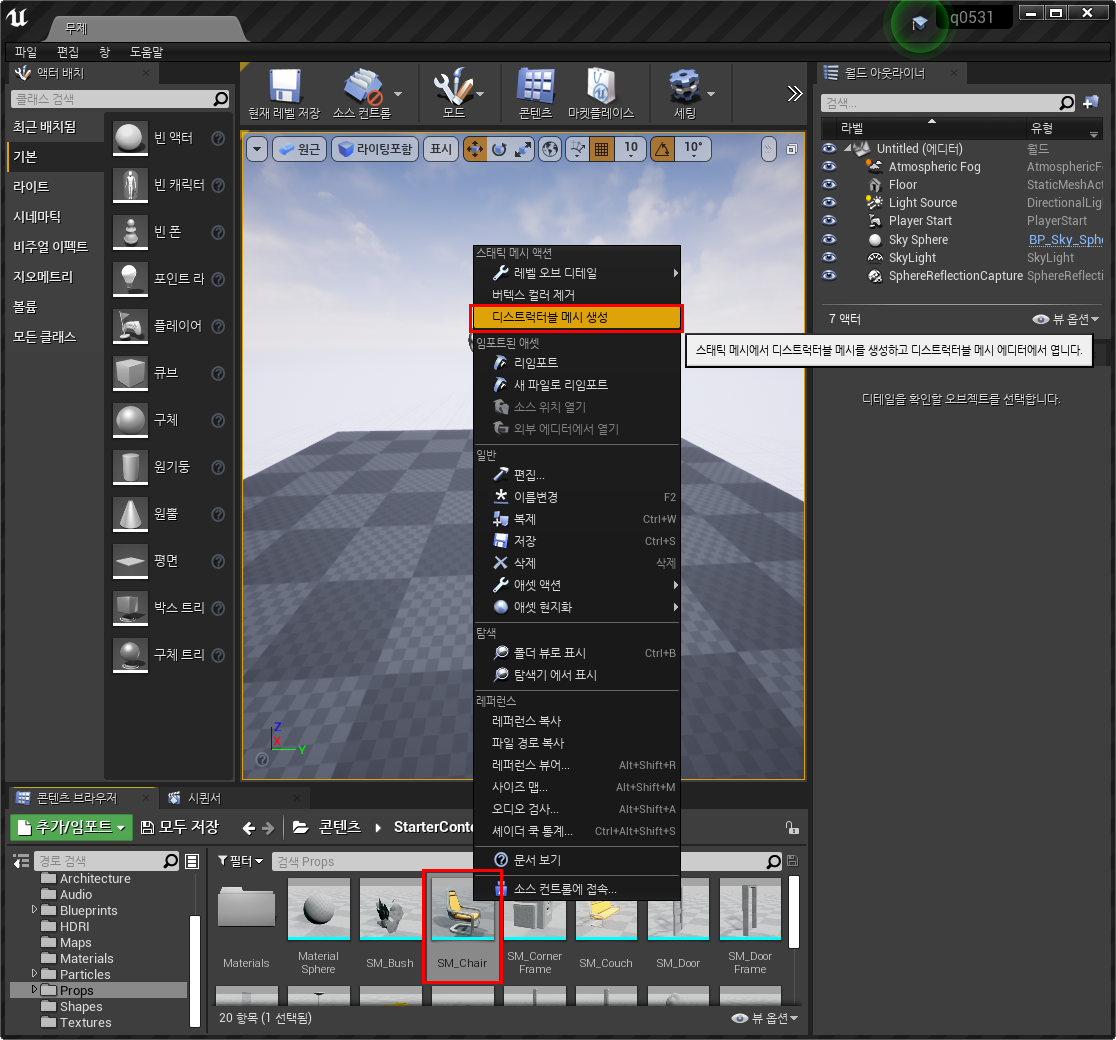1116x1040 pixels.
Task: Toggle visibility of SkyLight actor
Action: click(x=829, y=257)
